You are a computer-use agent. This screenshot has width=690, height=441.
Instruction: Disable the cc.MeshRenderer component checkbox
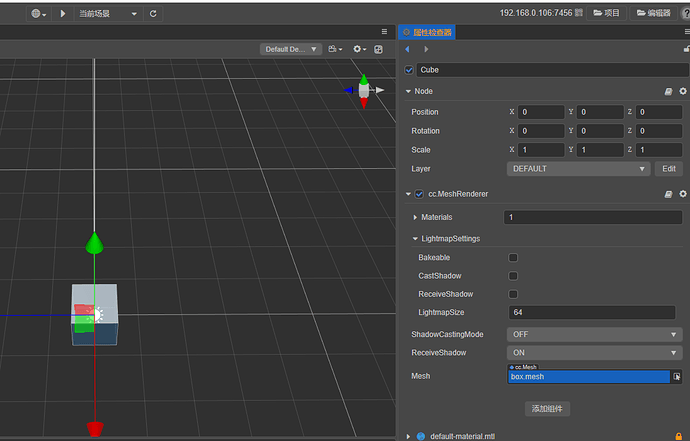point(419,194)
